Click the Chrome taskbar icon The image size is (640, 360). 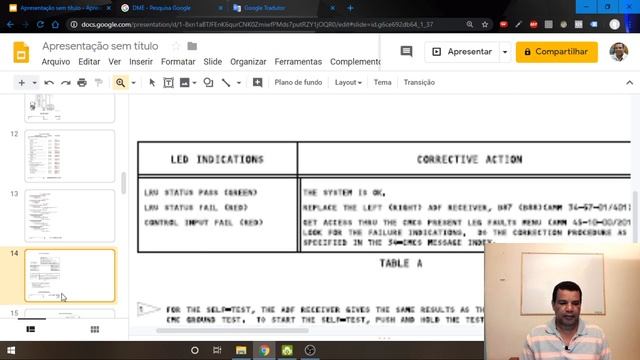(264, 350)
